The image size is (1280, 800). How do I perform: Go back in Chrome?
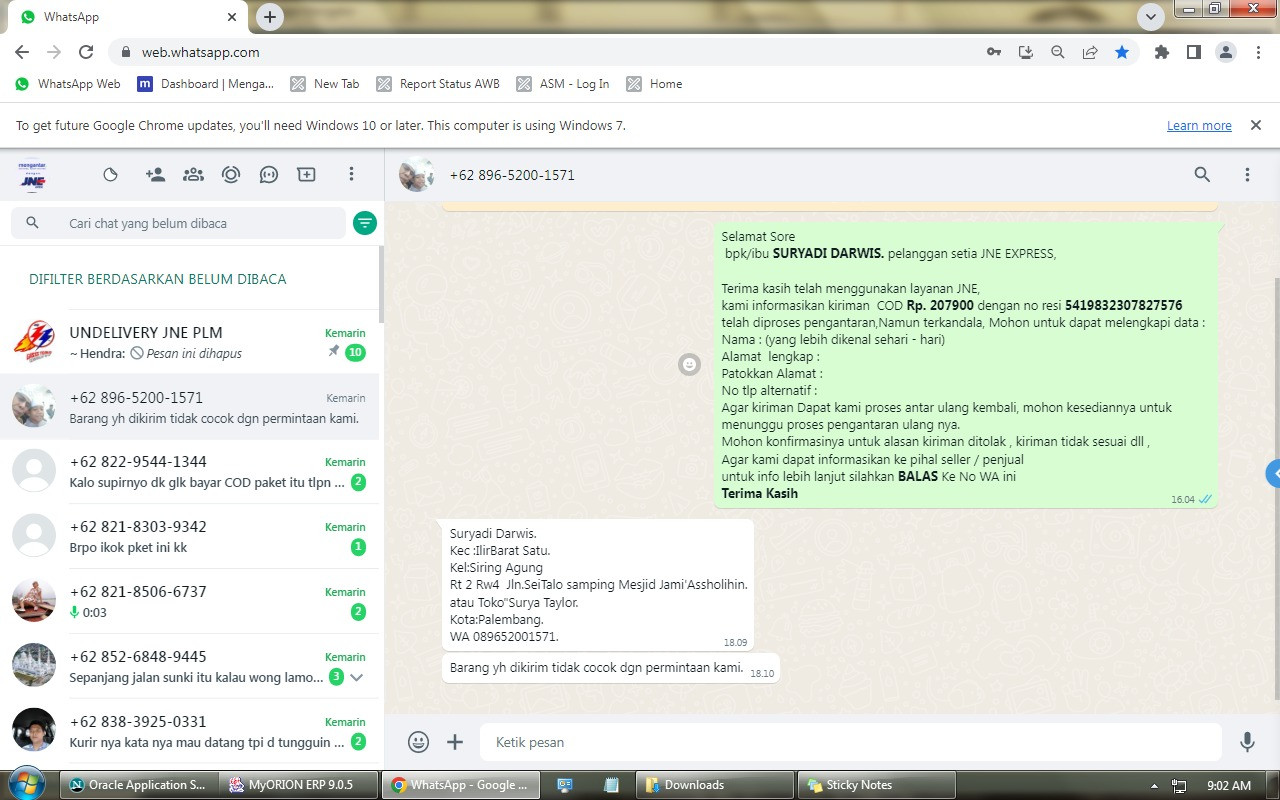[x=22, y=52]
